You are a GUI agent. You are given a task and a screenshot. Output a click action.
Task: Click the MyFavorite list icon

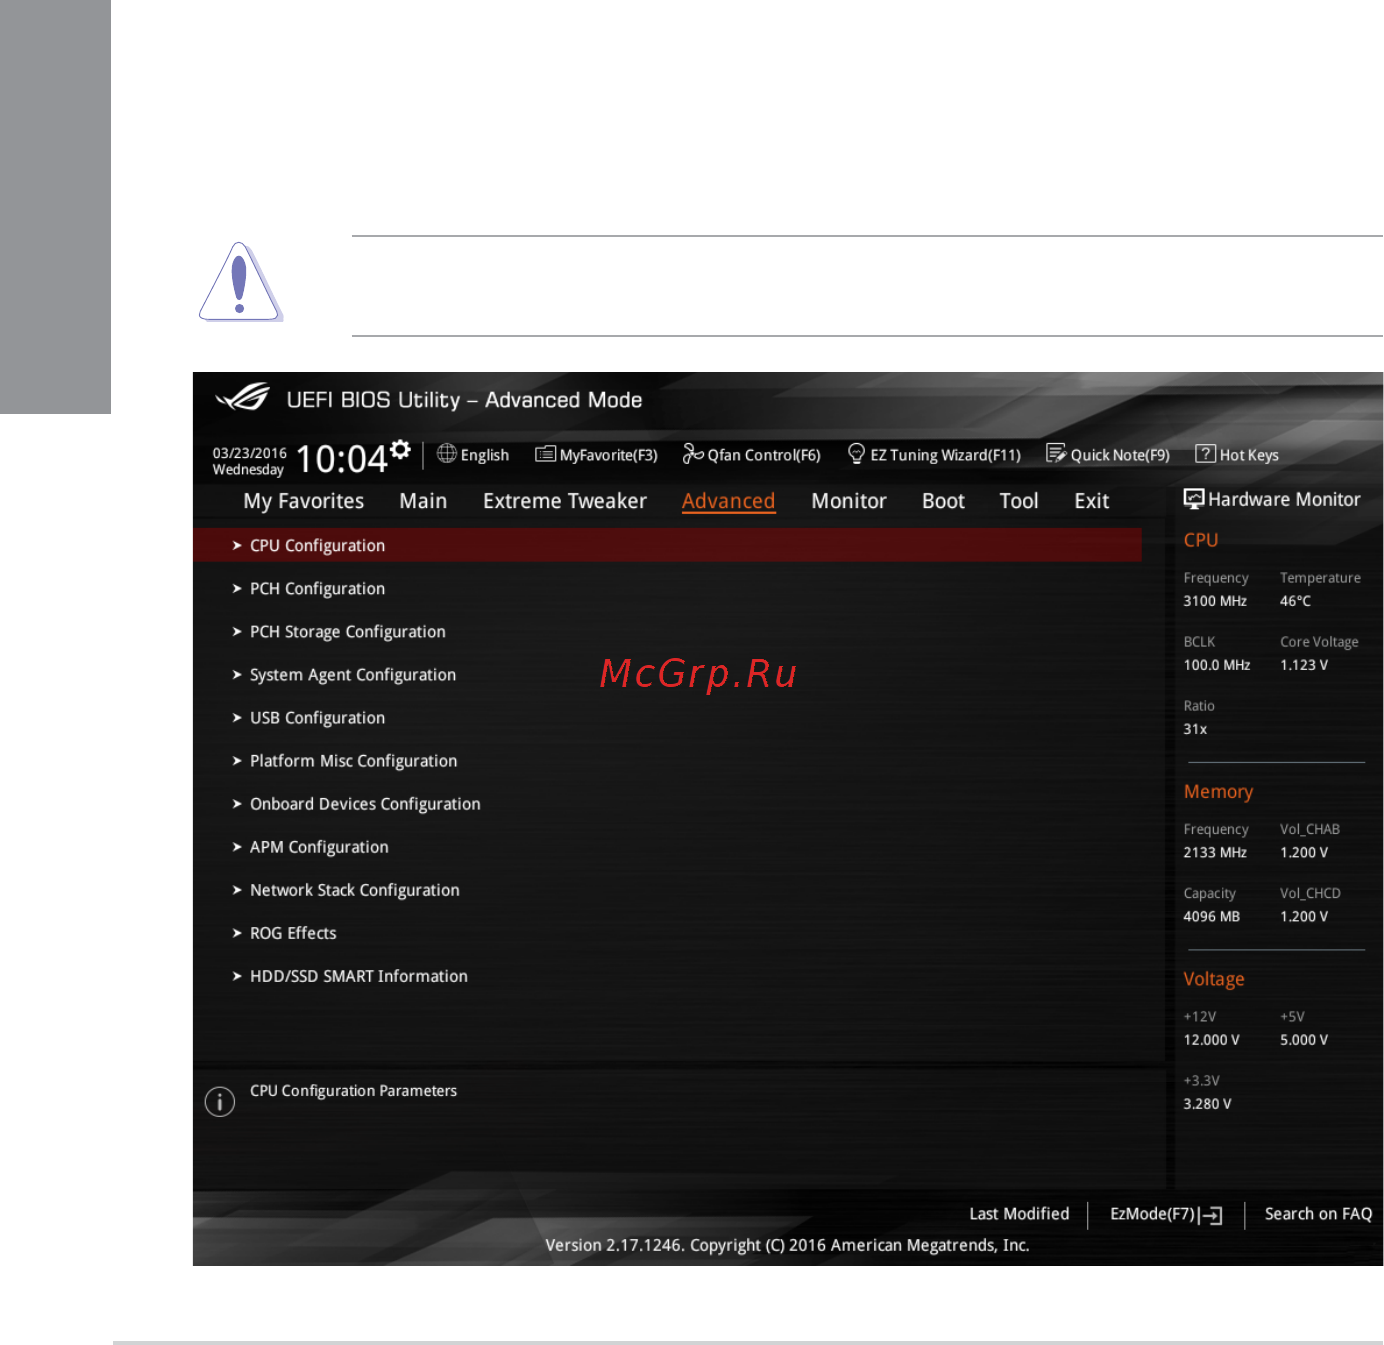(545, 454)
